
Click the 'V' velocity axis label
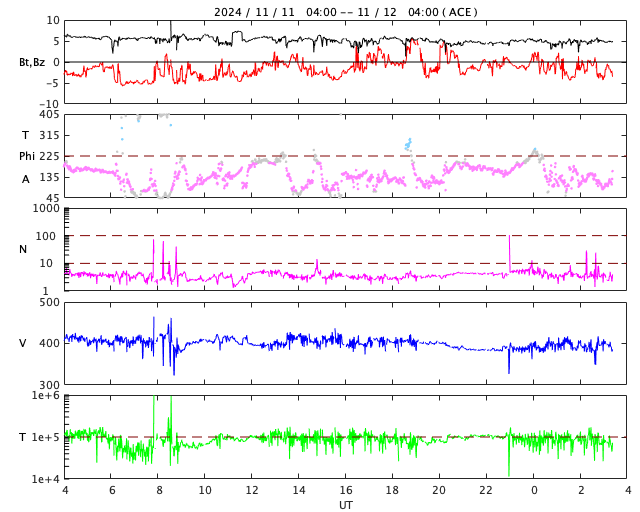coord(23,343)
